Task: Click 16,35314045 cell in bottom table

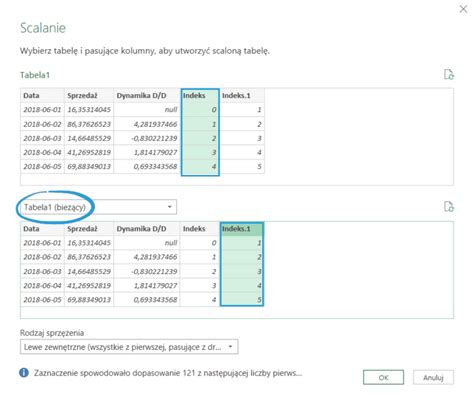Action: pos(89,243)
